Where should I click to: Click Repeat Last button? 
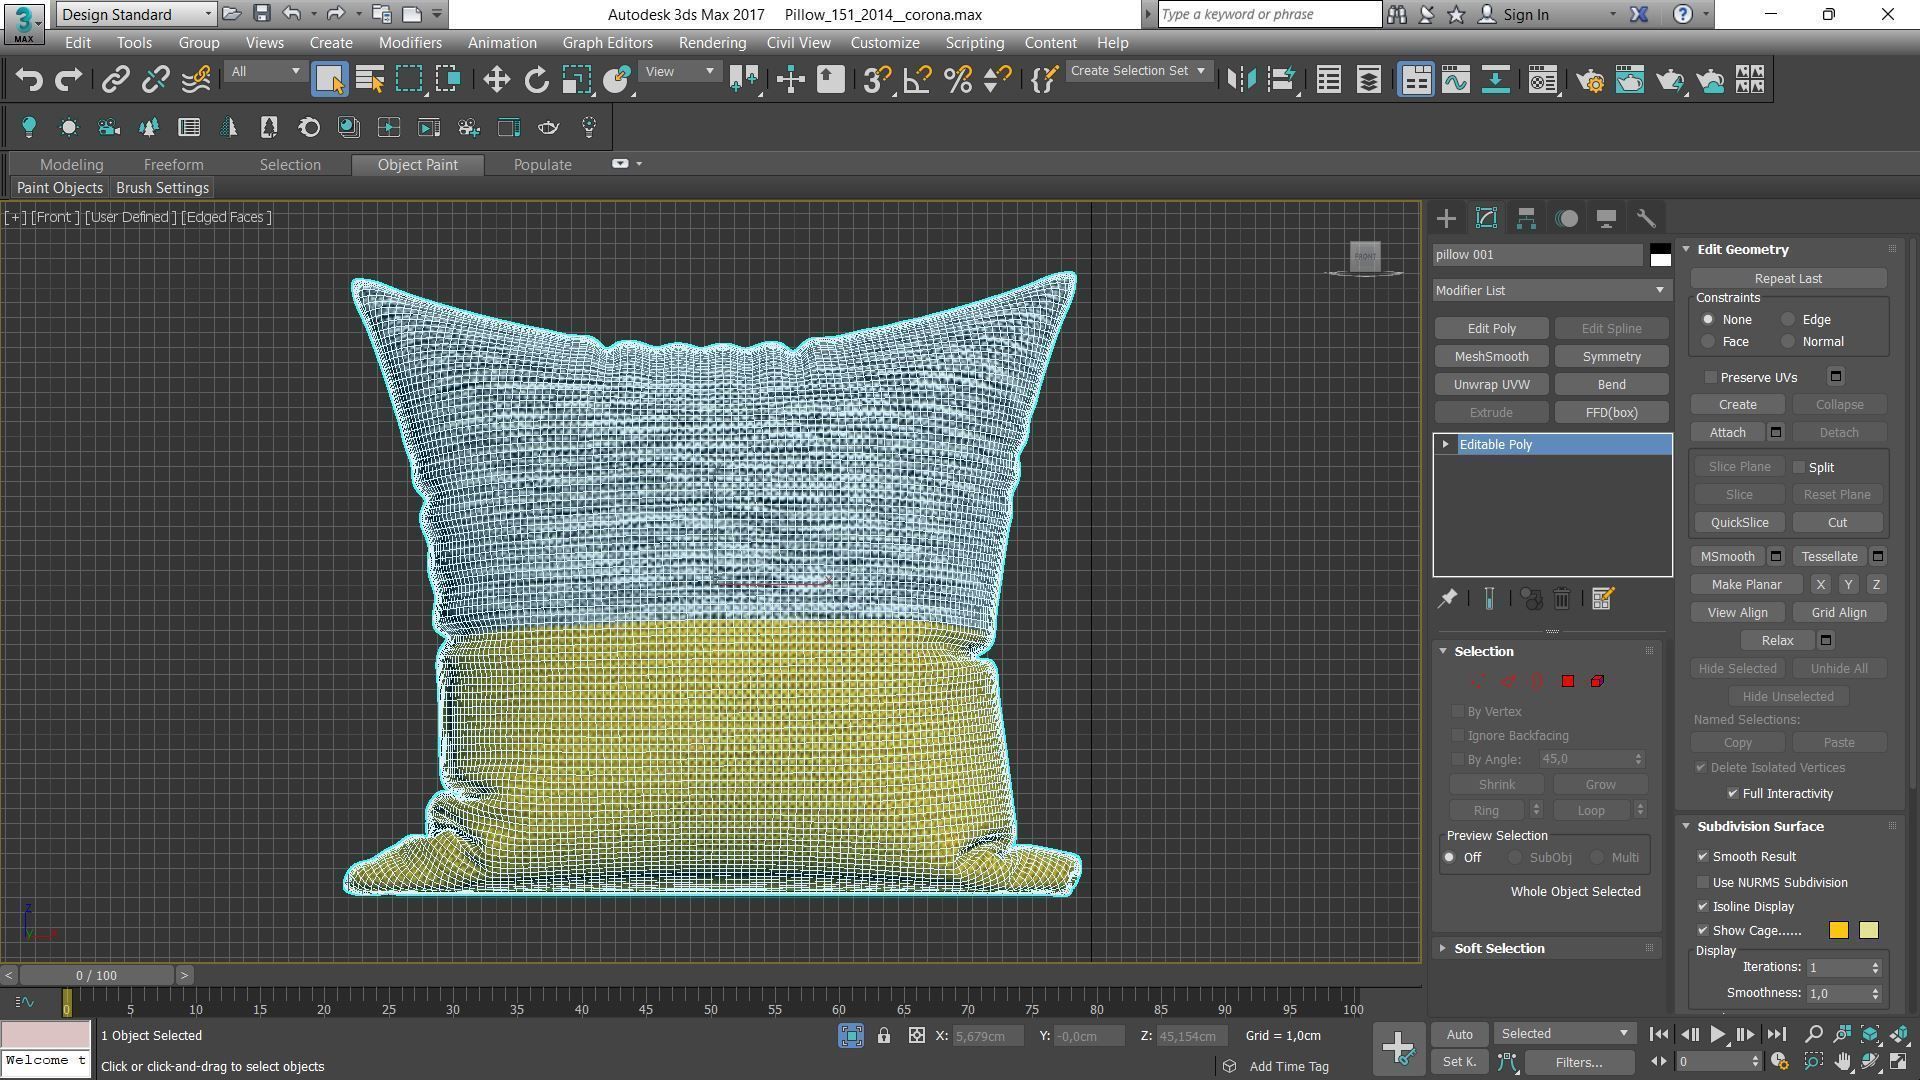tap(1787, 279)
